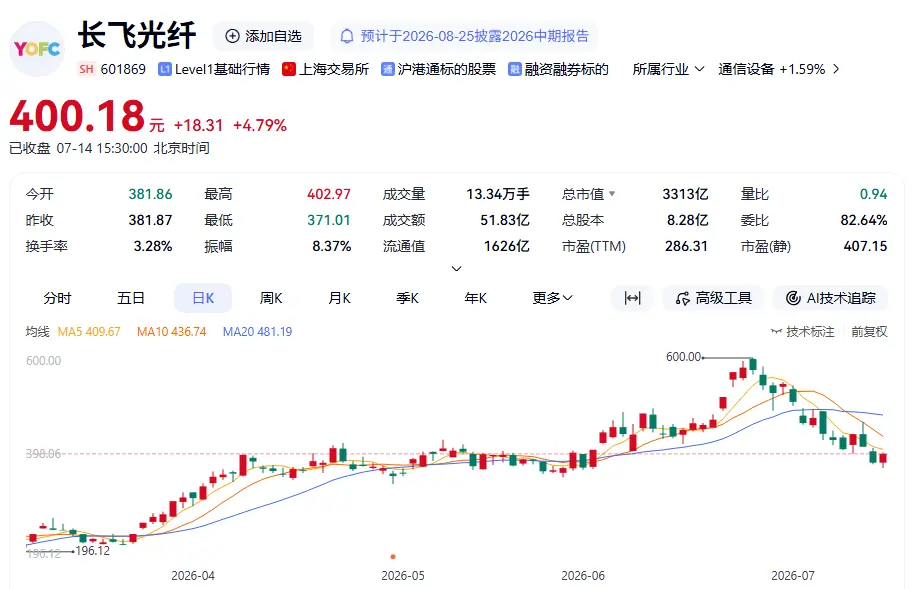The height and width of the screenshot is (589, 914).
Task: Click the 总市值 value 3313亿
Action: pos(685,194)
